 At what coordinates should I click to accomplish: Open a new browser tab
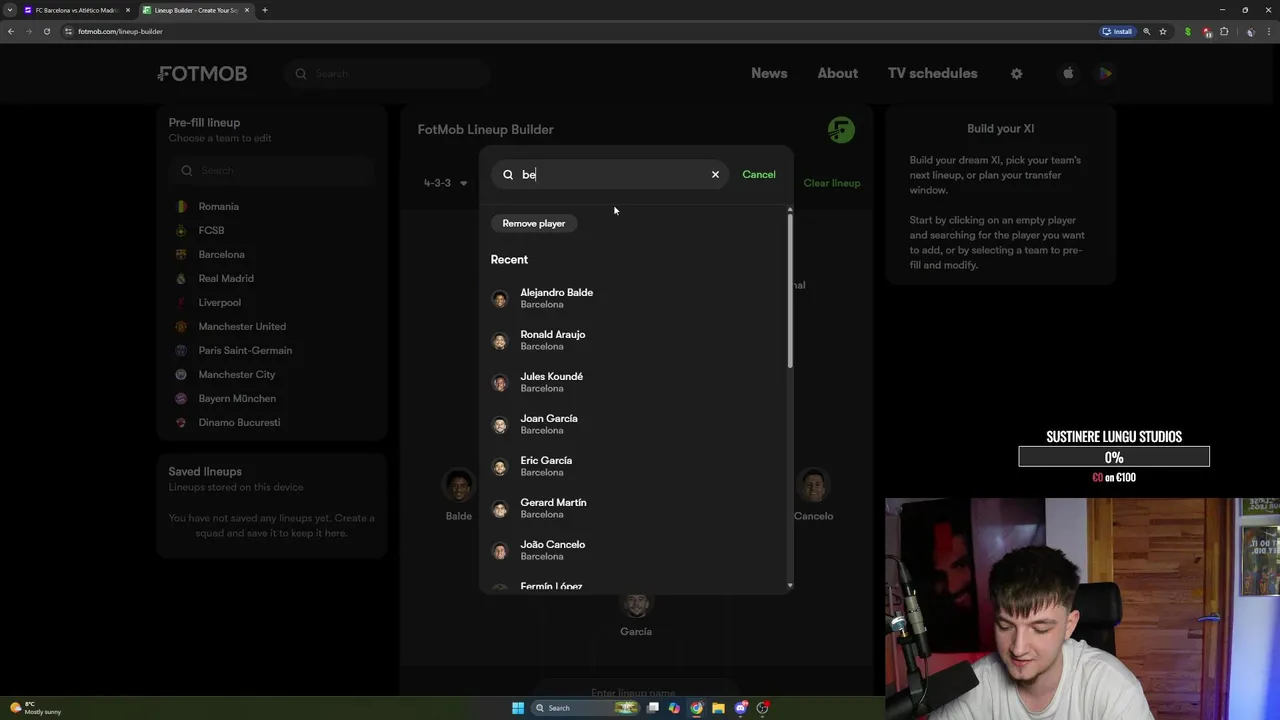coord(265,10)
